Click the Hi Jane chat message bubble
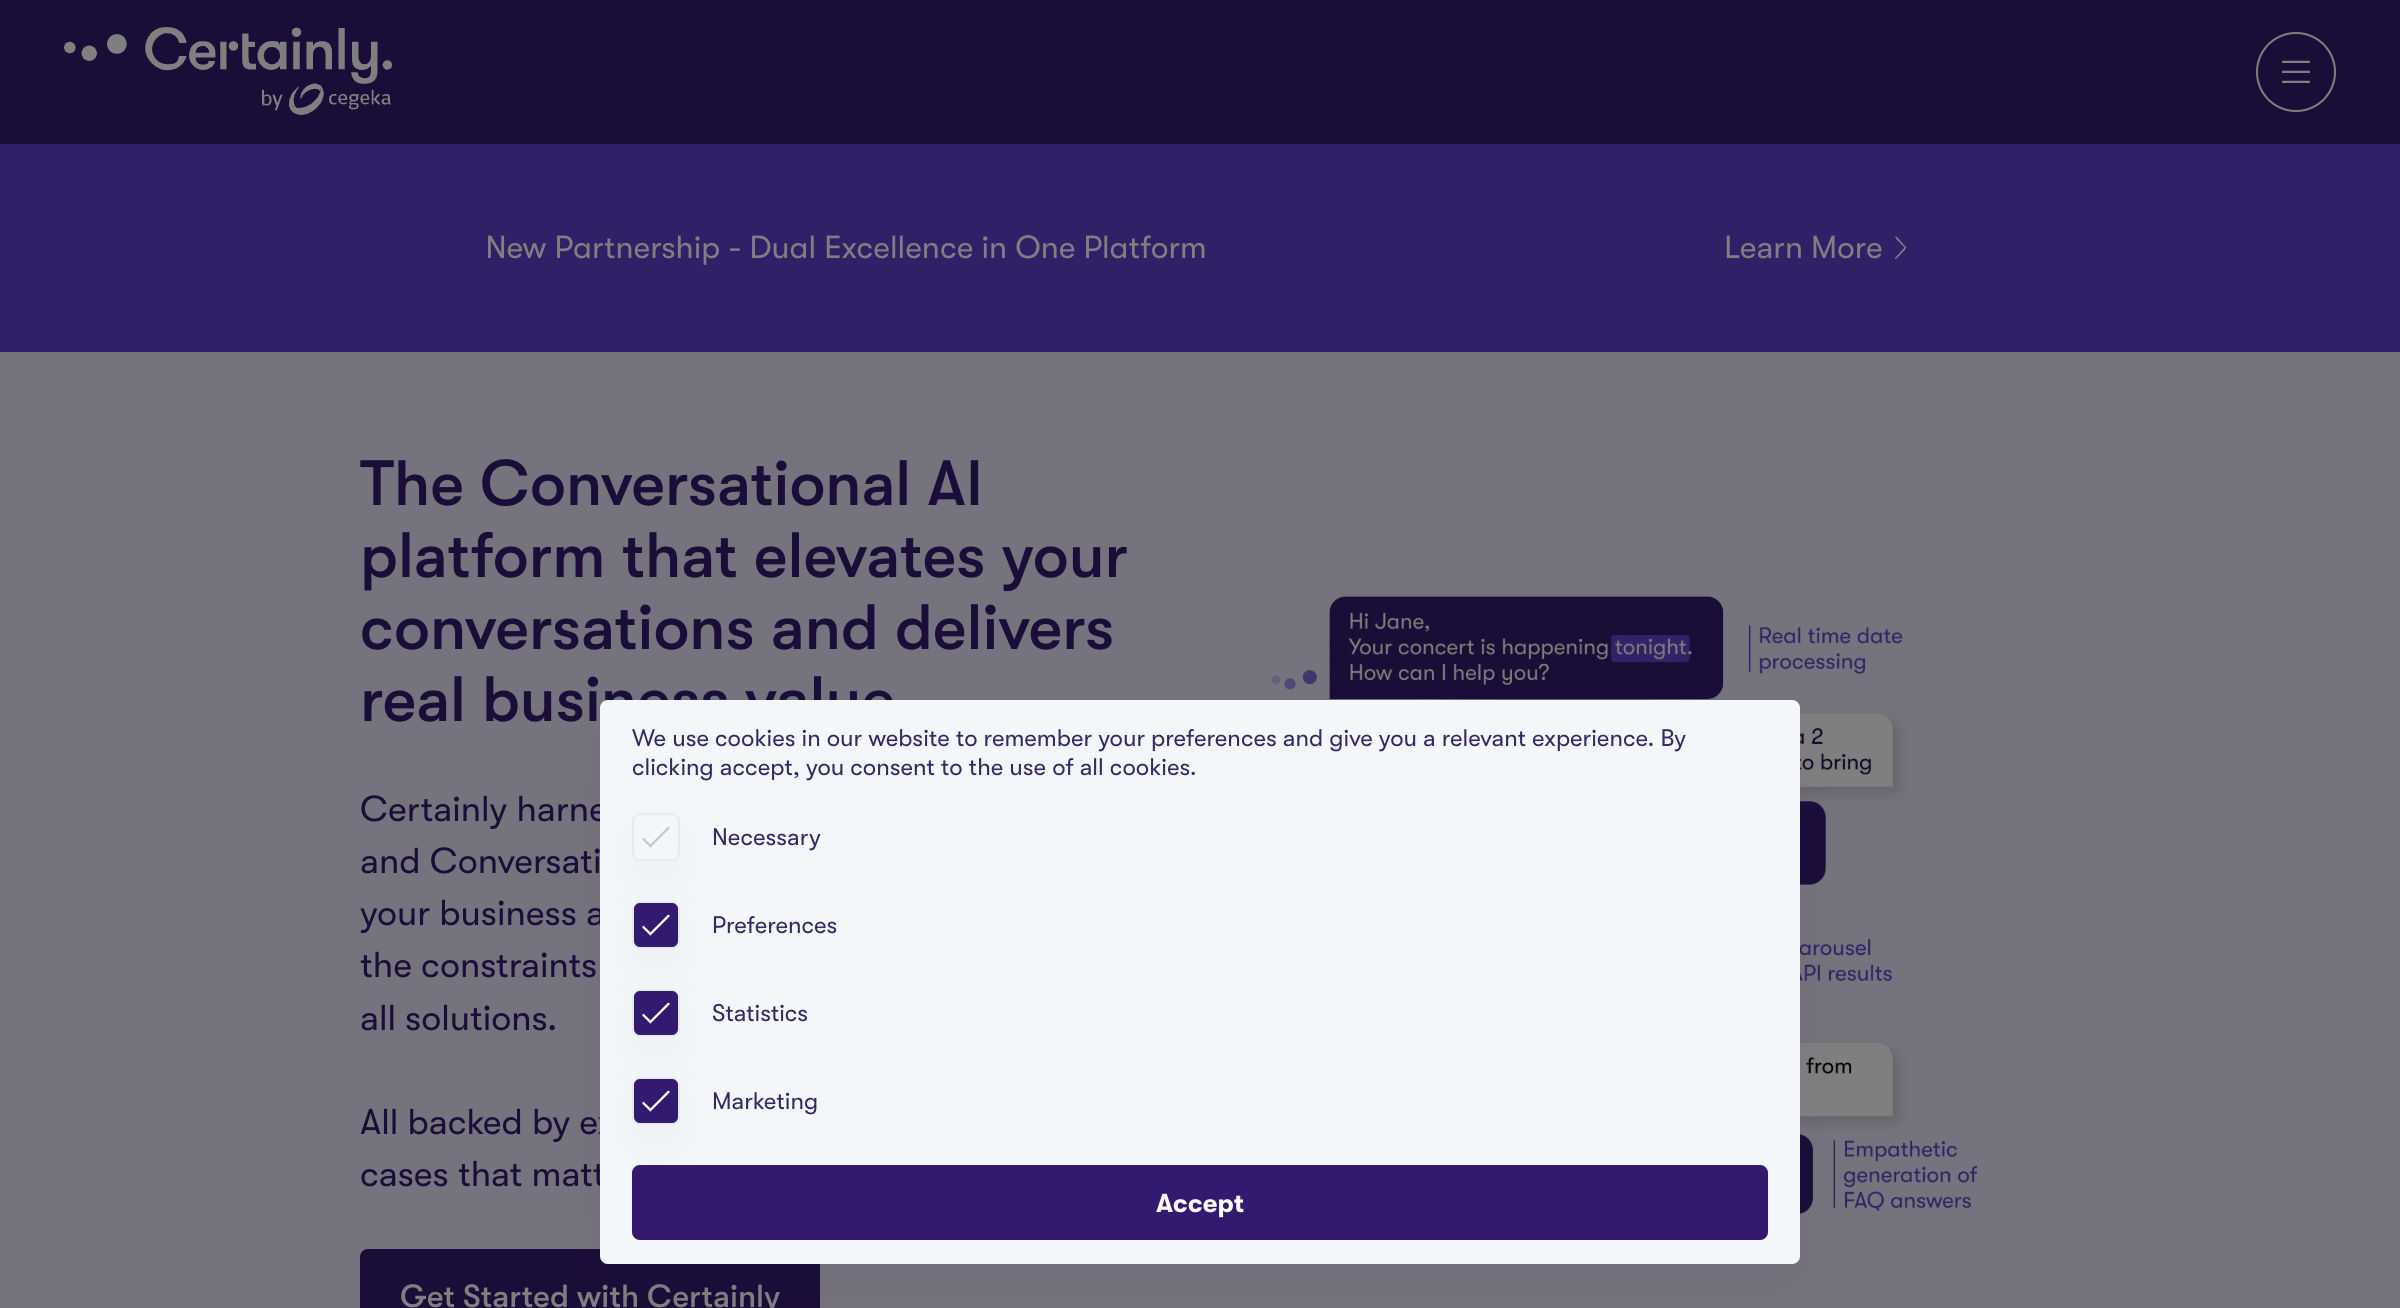2400x1308 pixels. pyautogui.click(x=1526, y=647)
